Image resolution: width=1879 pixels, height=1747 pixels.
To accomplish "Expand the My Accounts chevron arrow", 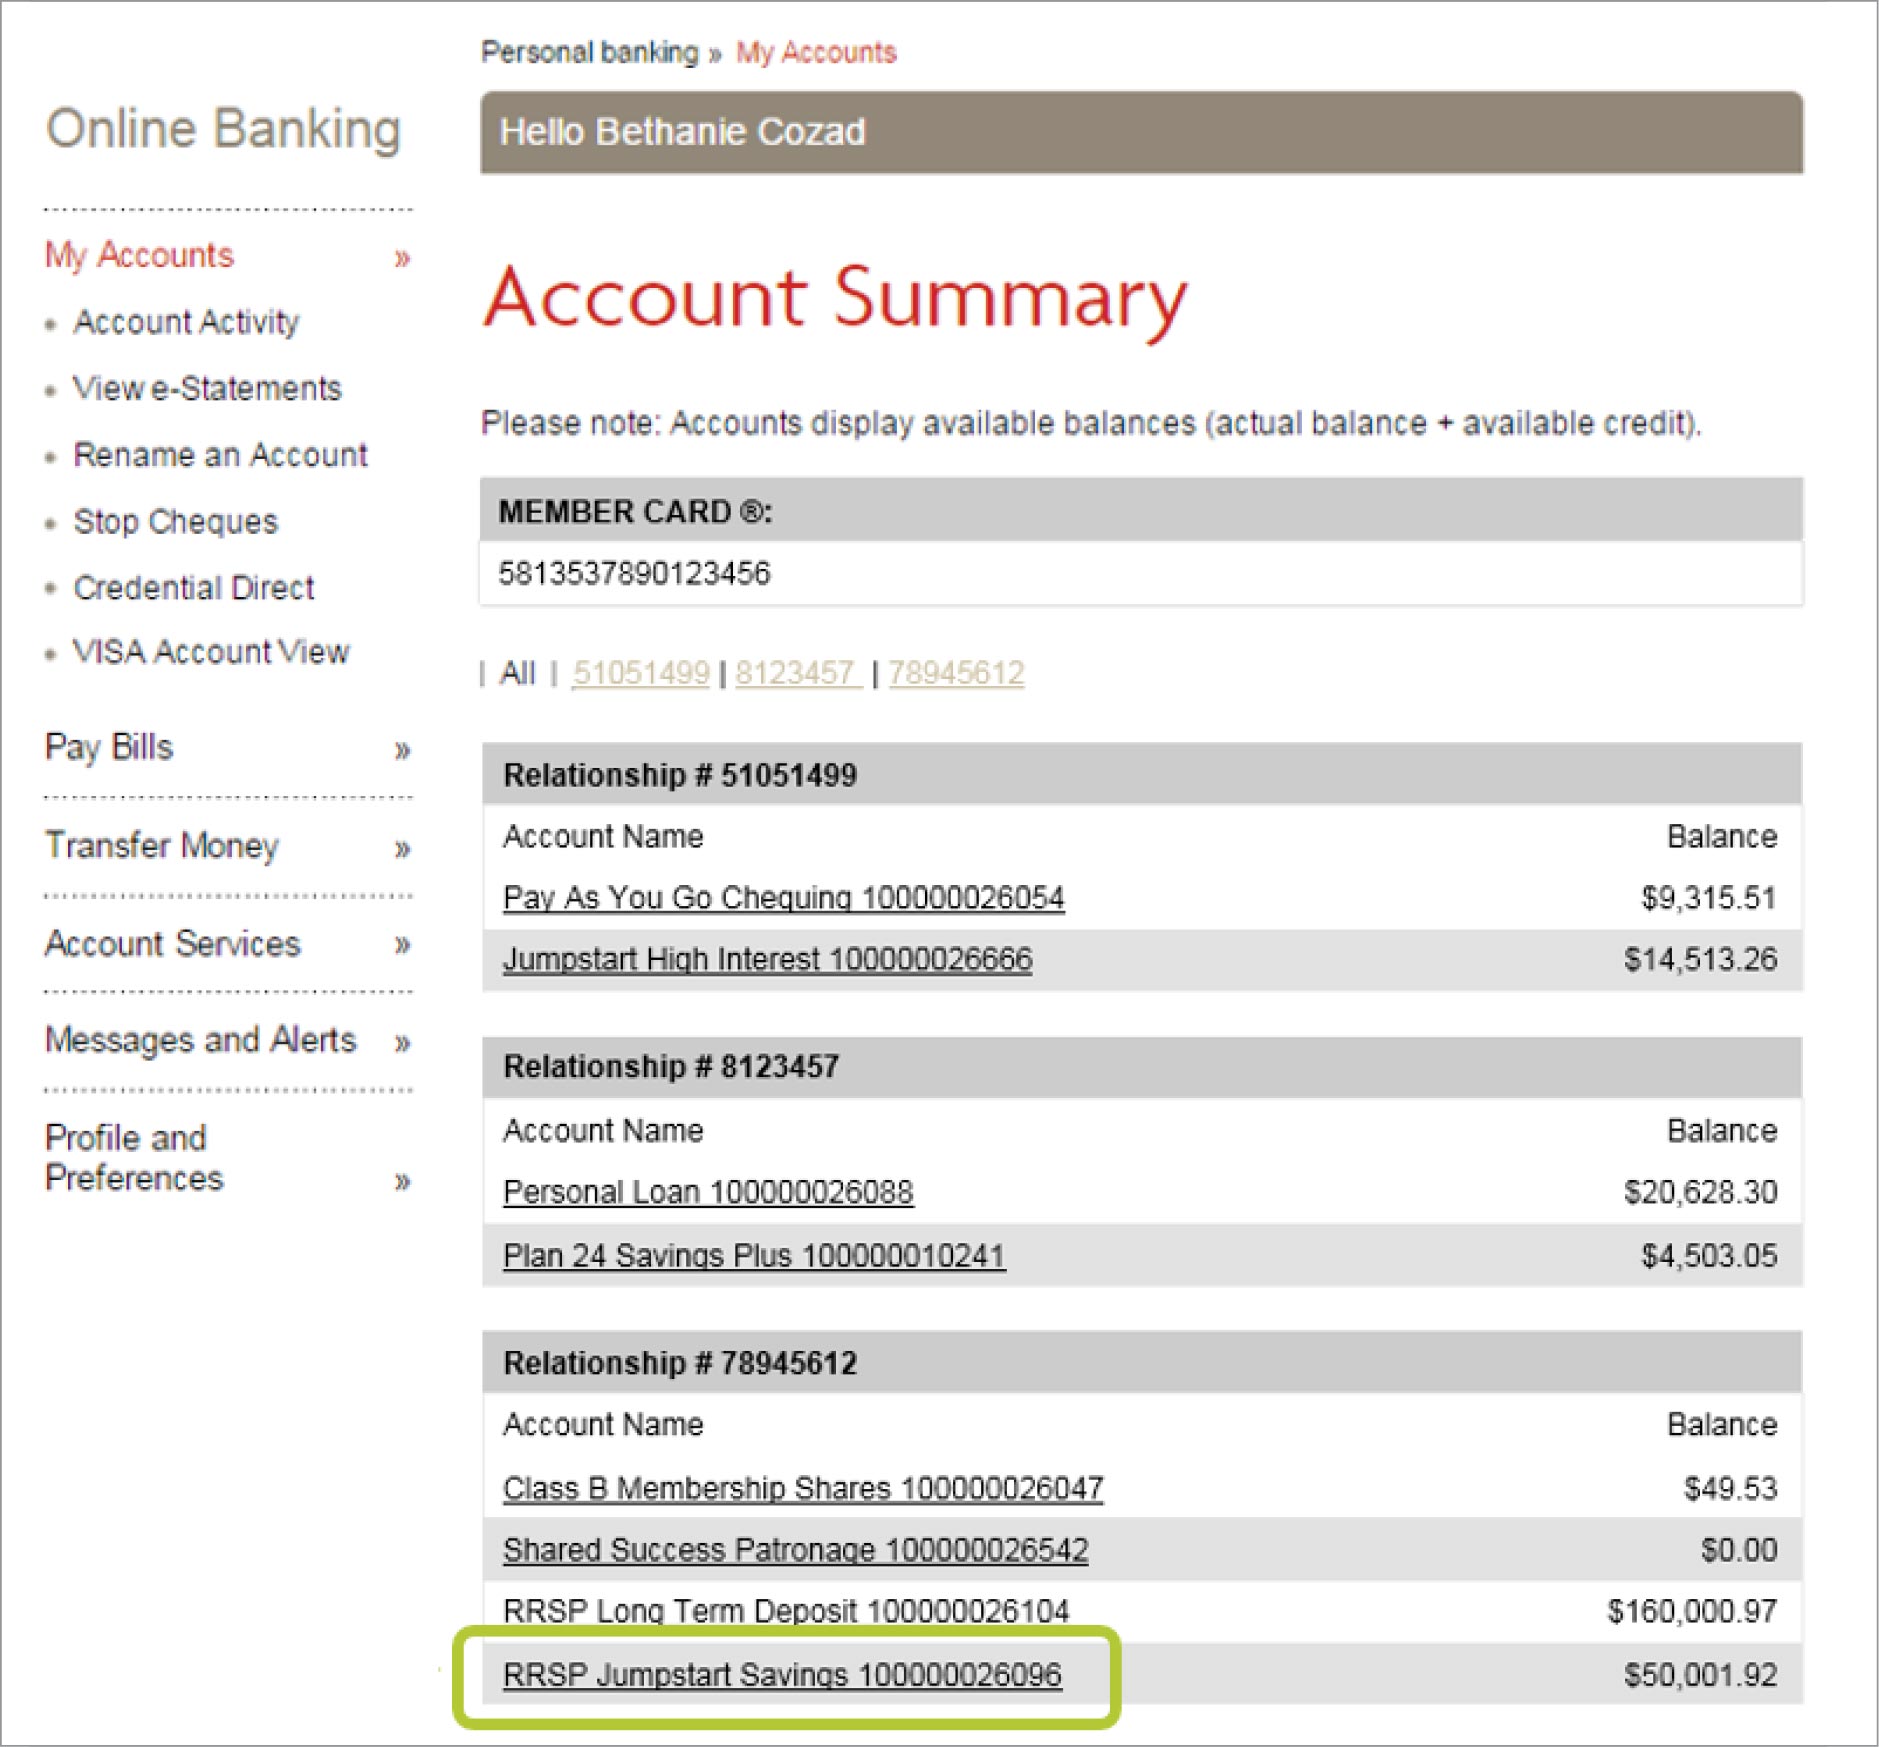I will (x=402, y=259).
